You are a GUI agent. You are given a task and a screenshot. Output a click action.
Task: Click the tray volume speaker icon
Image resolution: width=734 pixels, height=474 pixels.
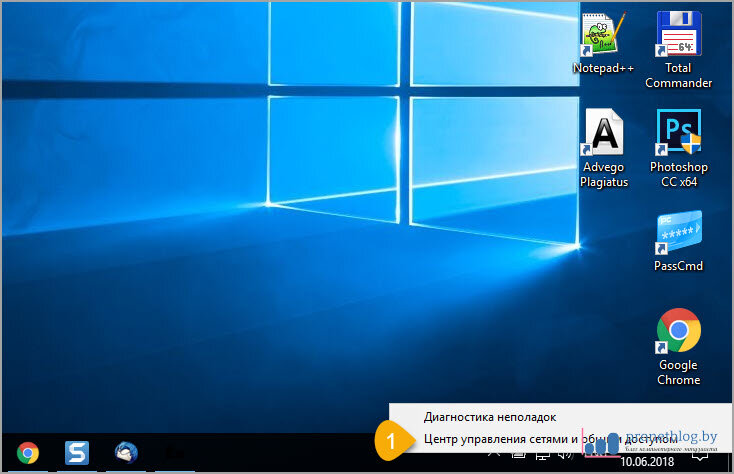click(x=565, y=454)
